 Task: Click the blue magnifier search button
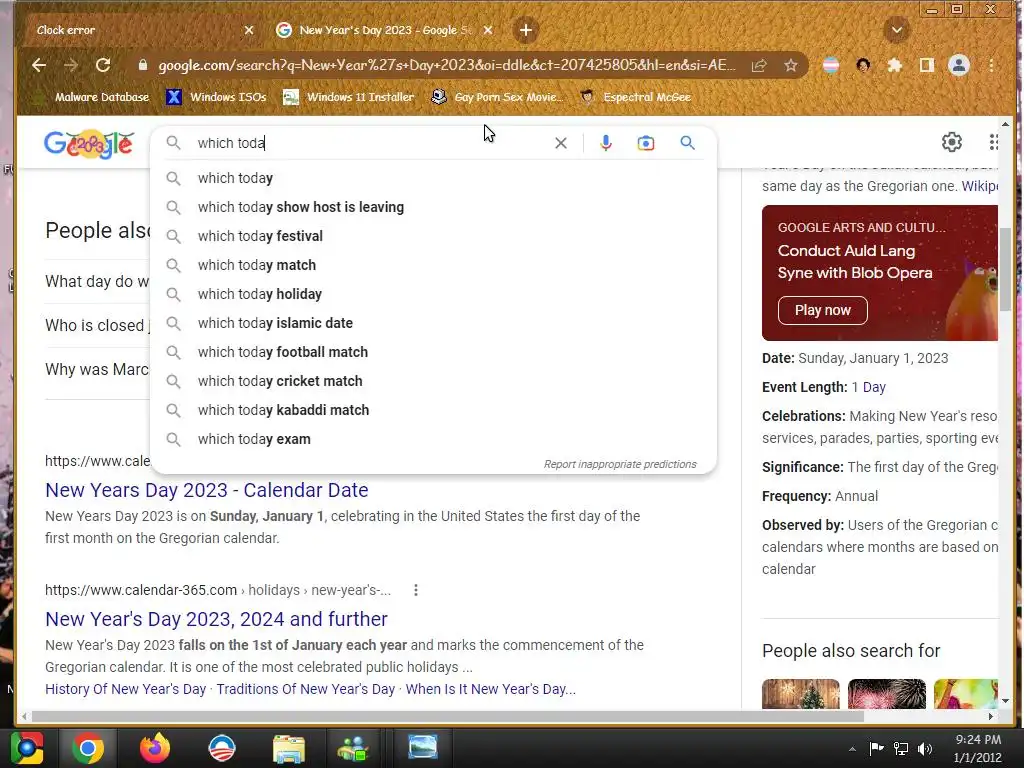click(x=688, y=143)
